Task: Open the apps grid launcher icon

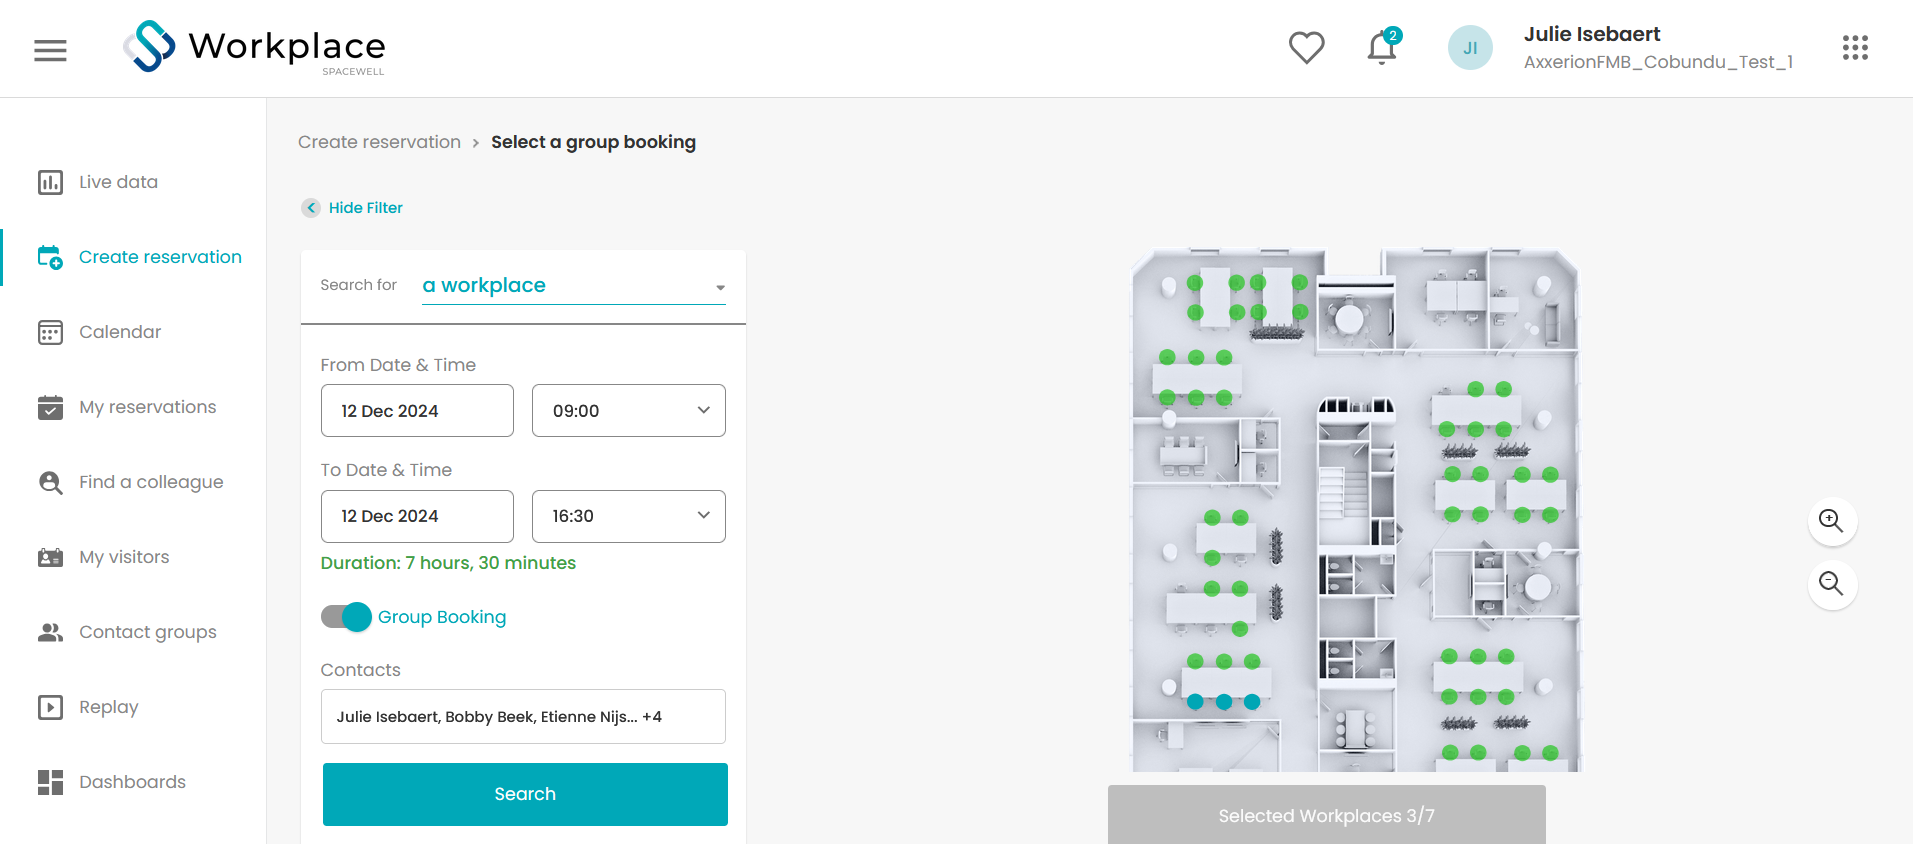Action: (x=1855, y=48)
